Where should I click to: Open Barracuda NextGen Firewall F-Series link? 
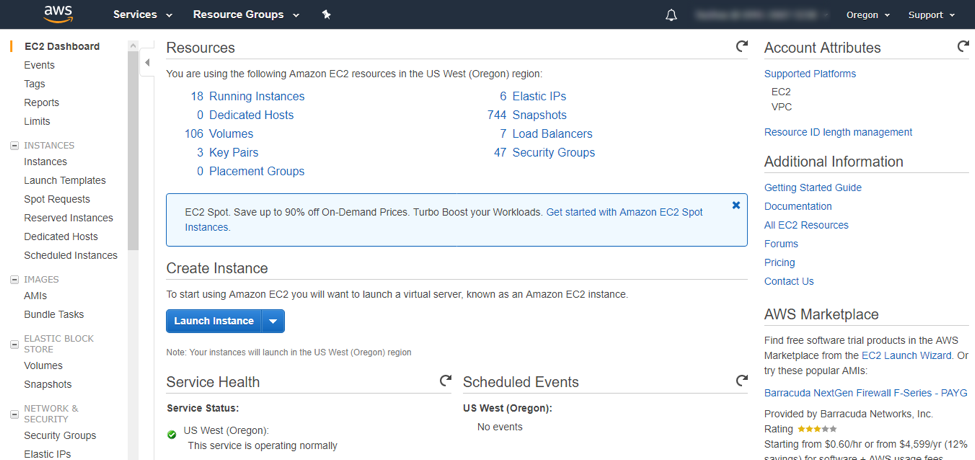point(866,393)
